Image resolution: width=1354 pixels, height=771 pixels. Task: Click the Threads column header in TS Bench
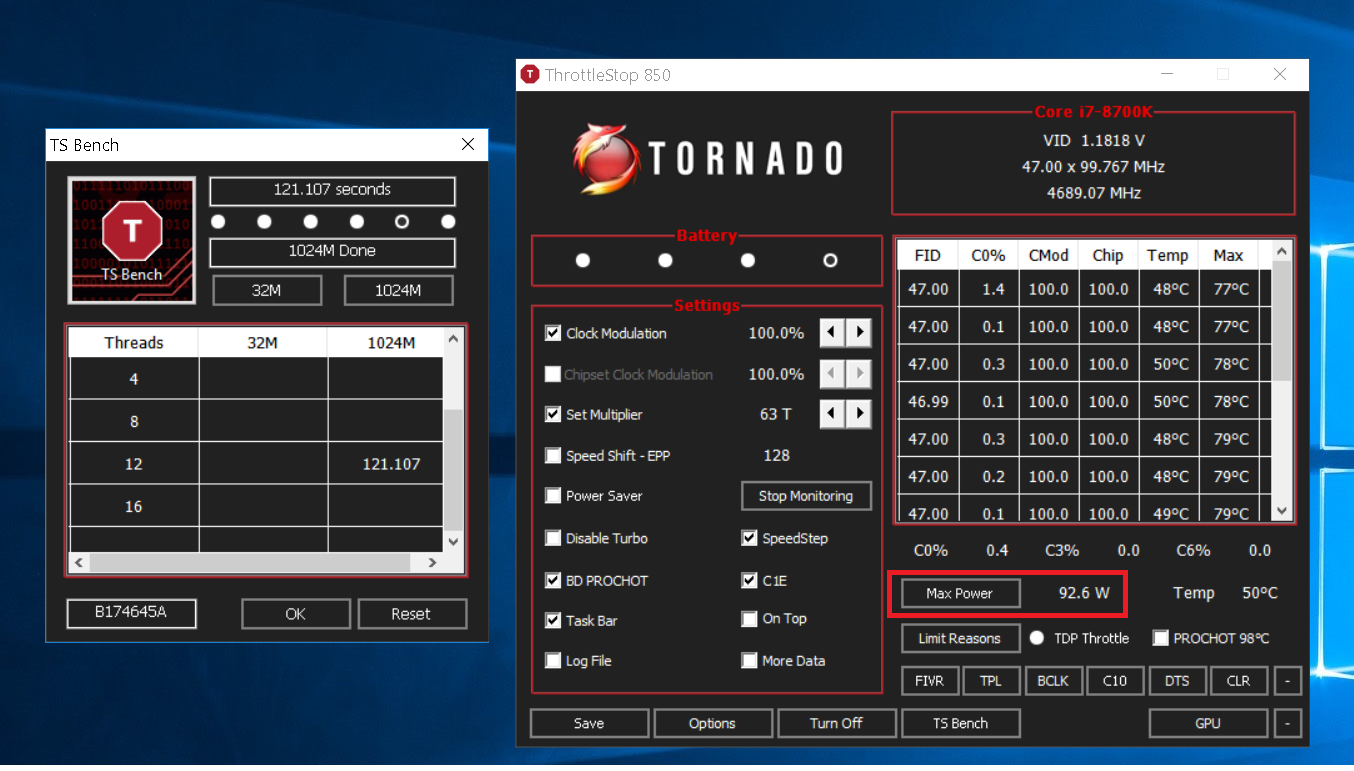tap(134, 343)
